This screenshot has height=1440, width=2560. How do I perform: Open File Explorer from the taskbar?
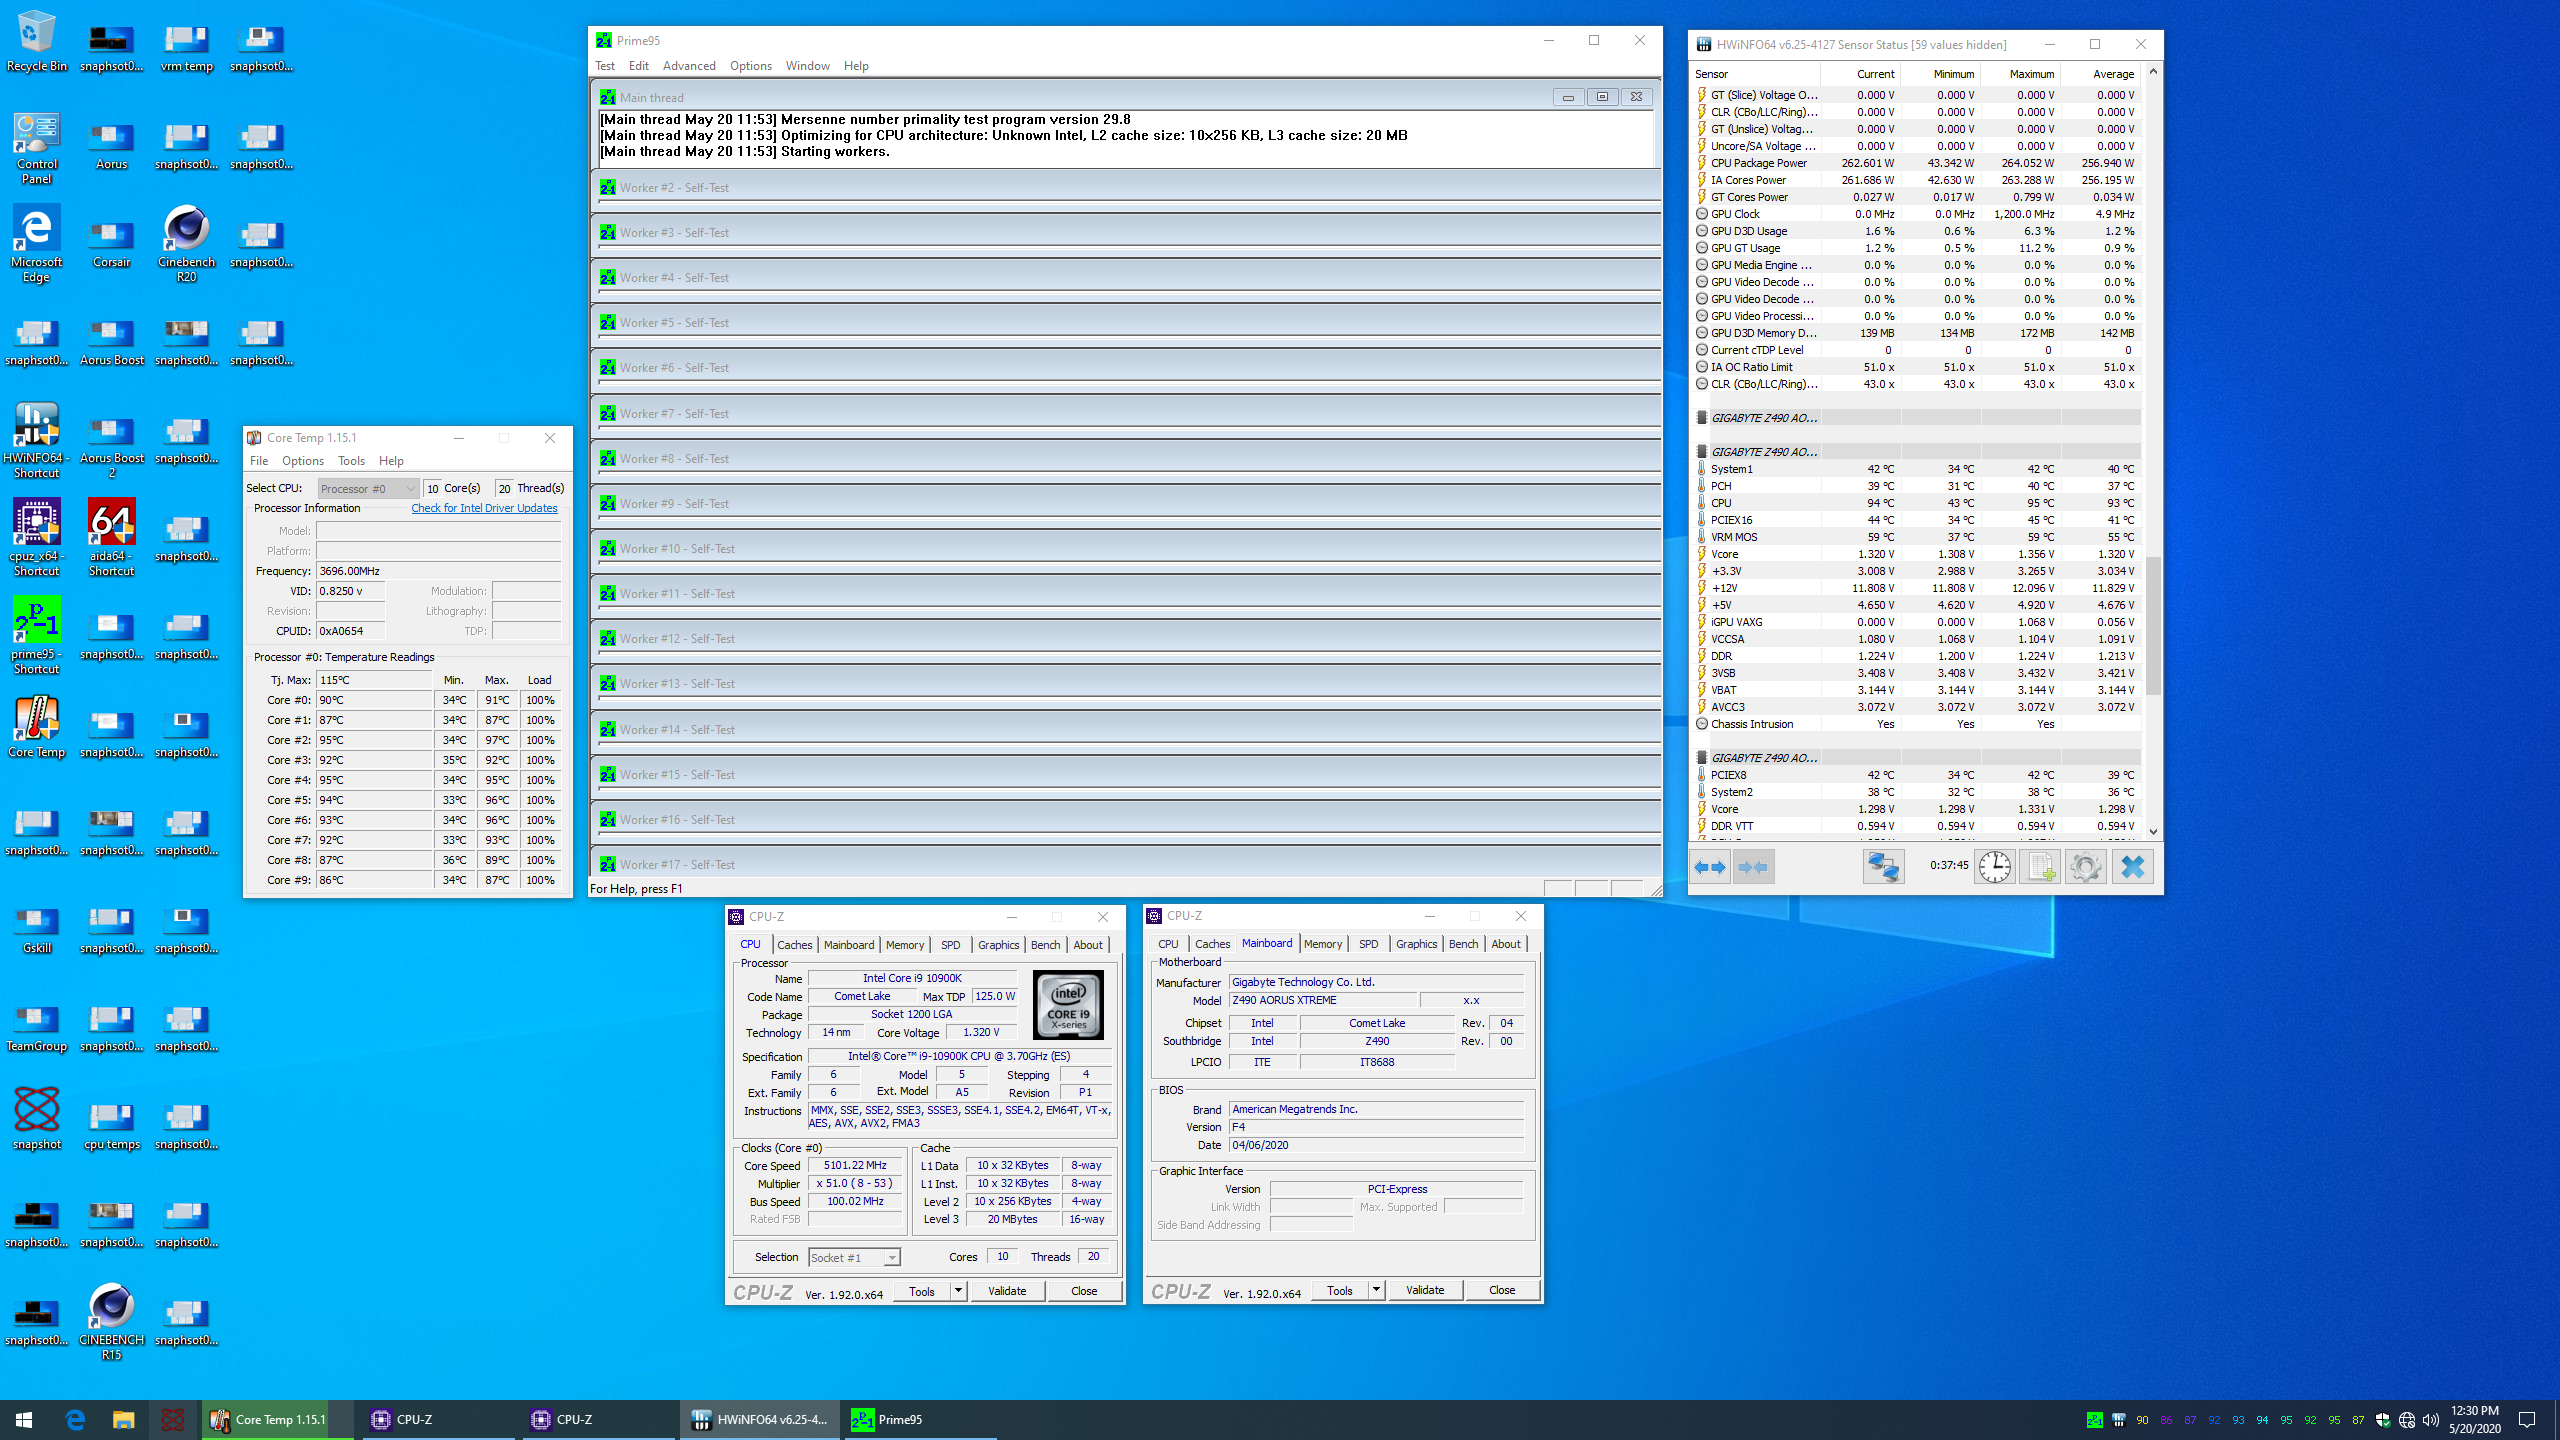[x=123, y=1419]
